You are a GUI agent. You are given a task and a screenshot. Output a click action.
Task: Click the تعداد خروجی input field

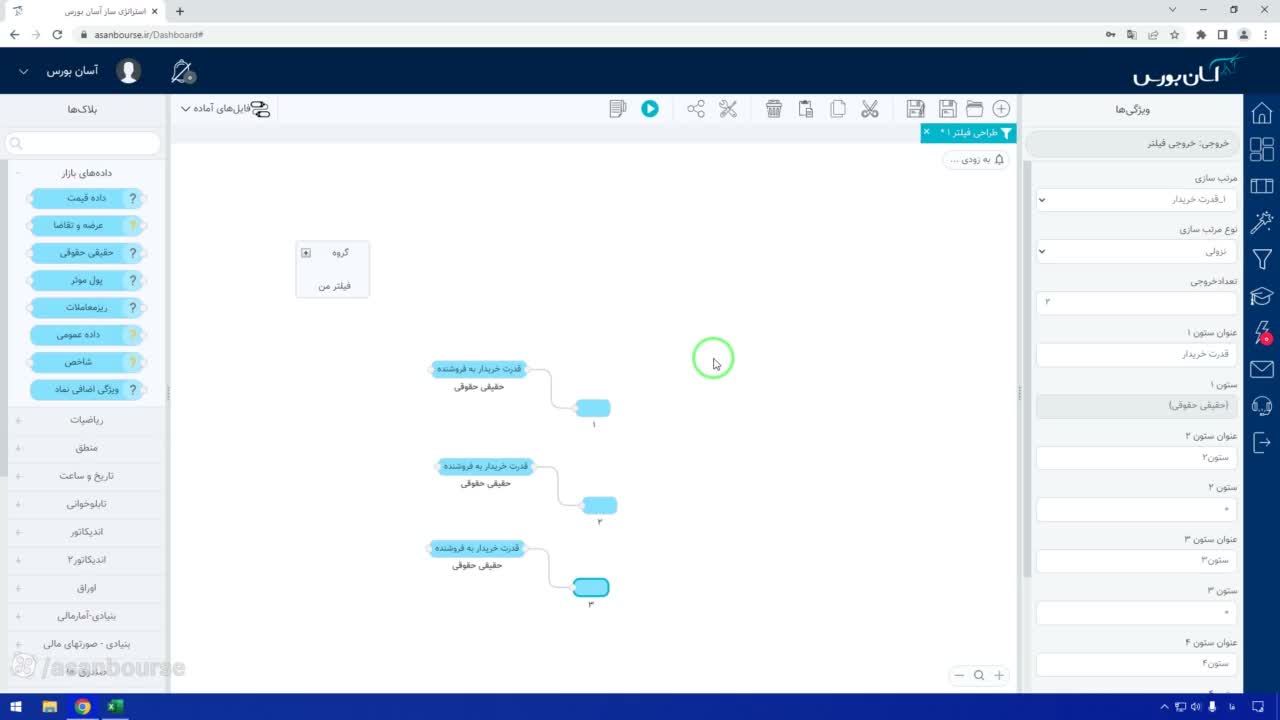(x=1137, y=302)
